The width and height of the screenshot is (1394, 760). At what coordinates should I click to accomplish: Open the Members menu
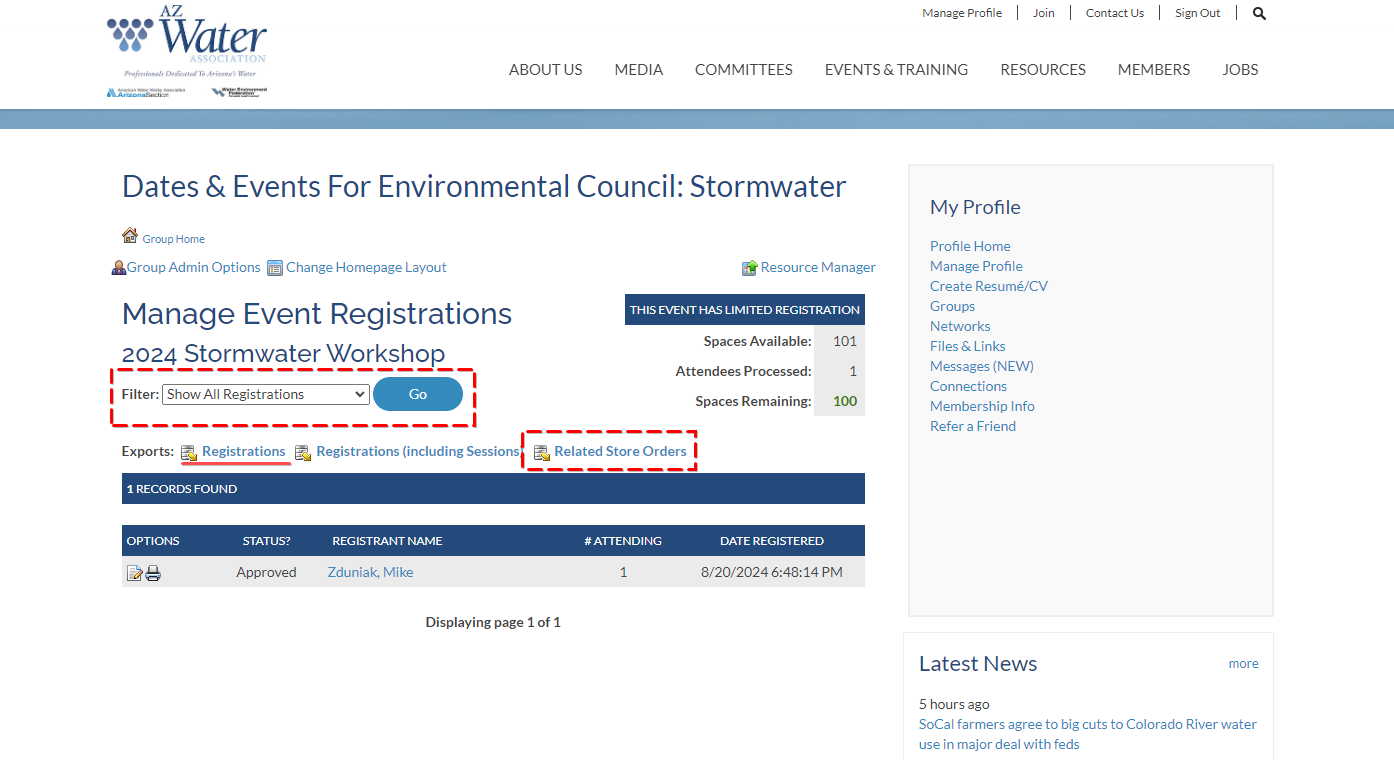point(1154,70)
